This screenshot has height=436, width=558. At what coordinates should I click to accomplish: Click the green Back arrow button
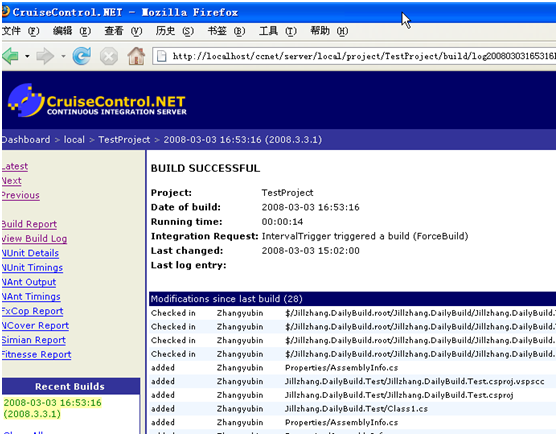coord(10,56)
